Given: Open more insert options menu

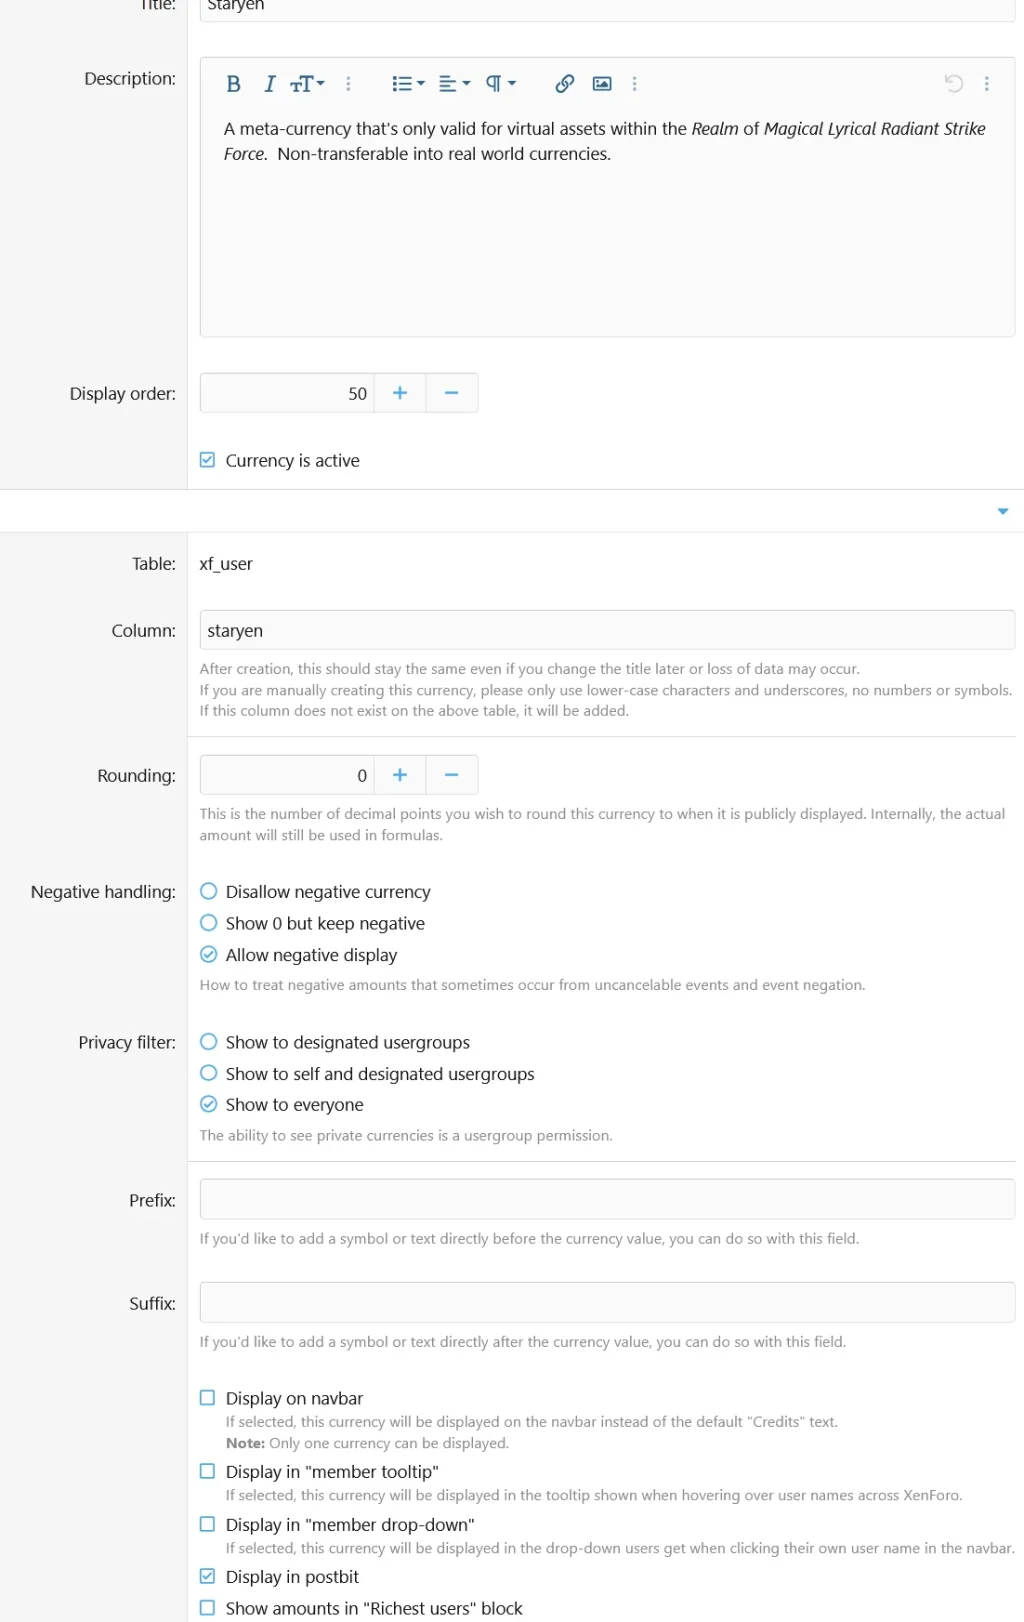Looking at the screenshot, I should click(634, 84).
